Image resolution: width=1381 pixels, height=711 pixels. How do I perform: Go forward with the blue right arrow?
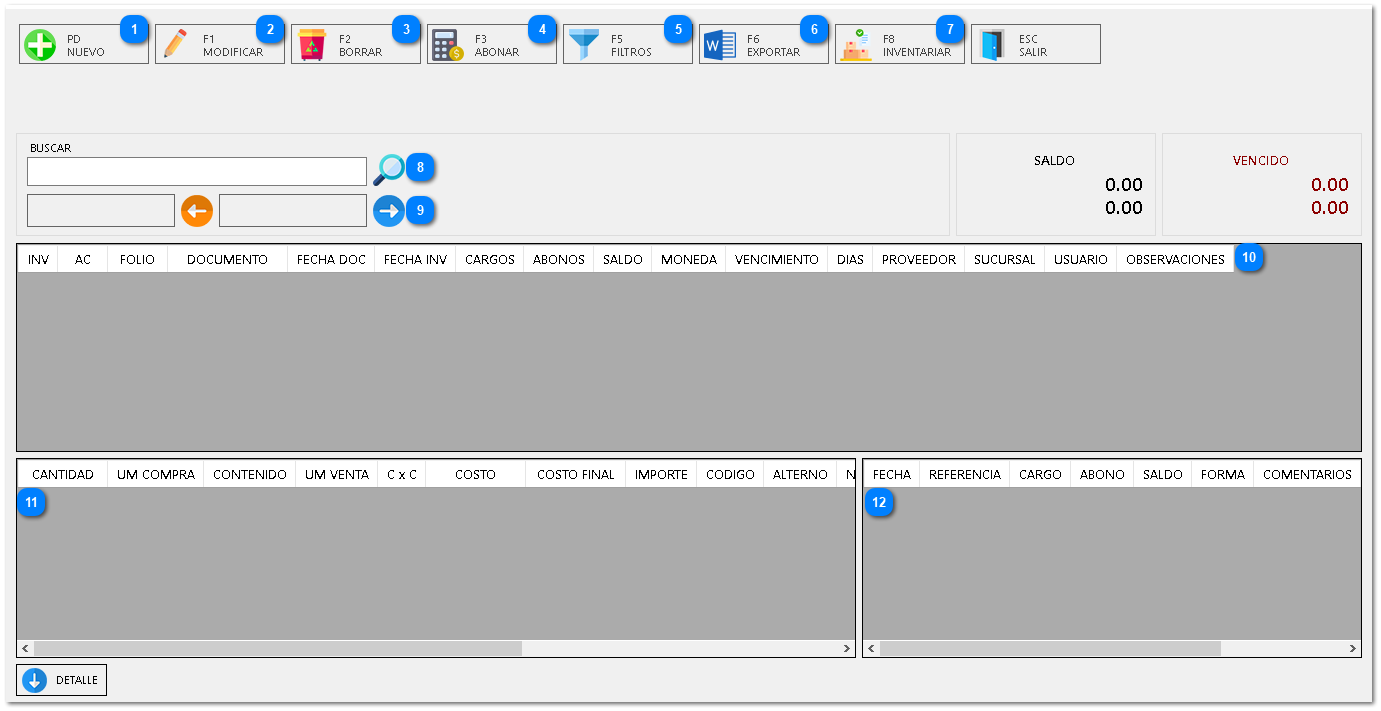point(388,211)
